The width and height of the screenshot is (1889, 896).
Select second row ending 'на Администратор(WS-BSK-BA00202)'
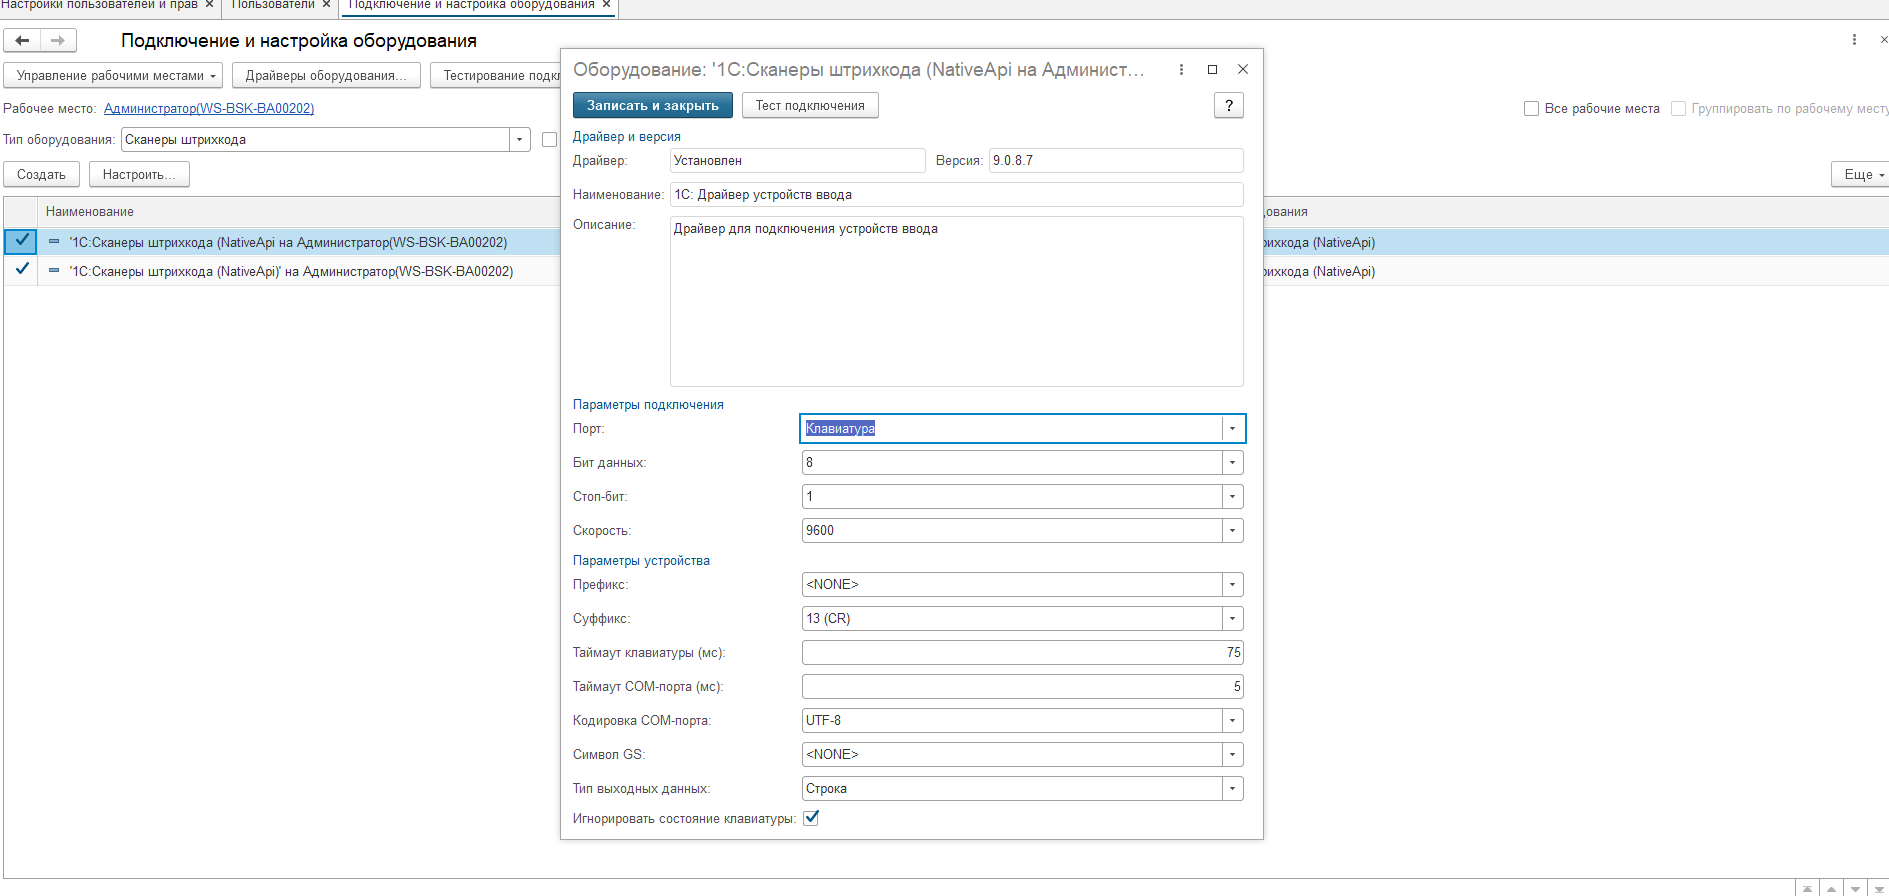(x=291, y=272)
